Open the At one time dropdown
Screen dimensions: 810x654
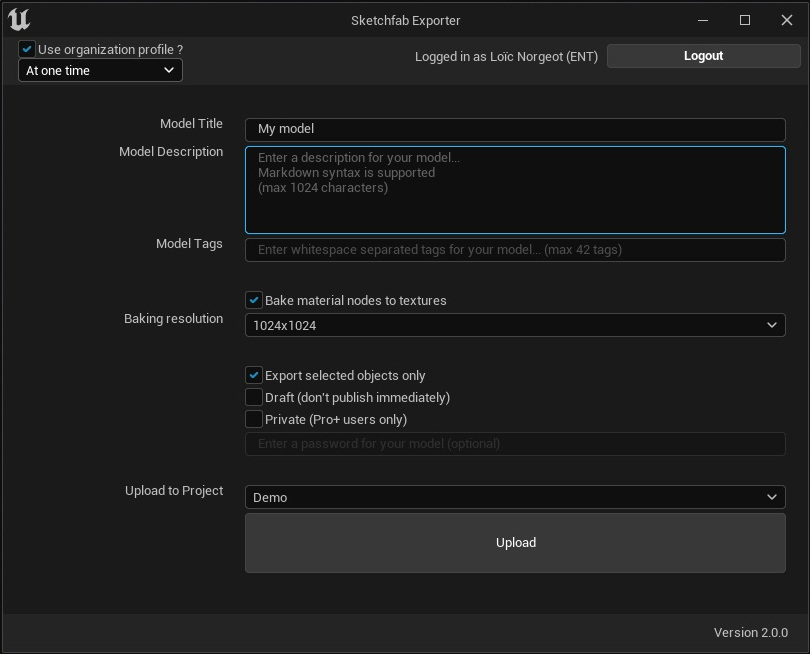(x=100, y=70)
